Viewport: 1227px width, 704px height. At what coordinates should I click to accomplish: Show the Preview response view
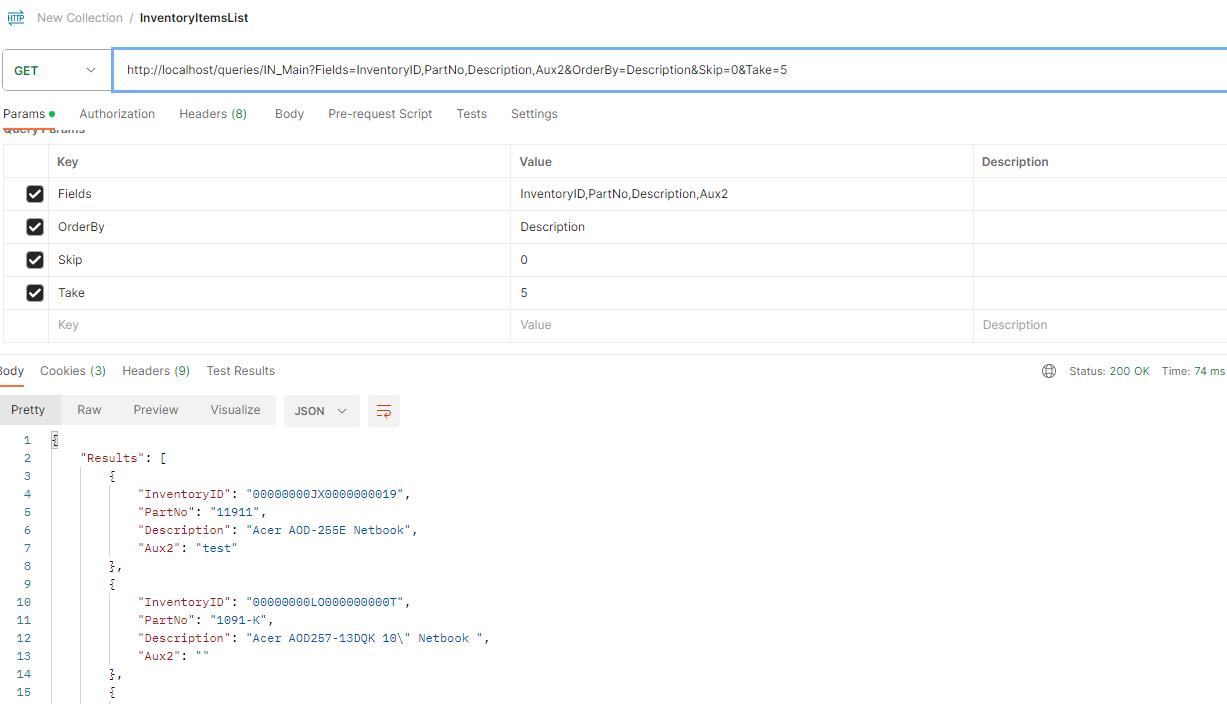coord(156,410)
